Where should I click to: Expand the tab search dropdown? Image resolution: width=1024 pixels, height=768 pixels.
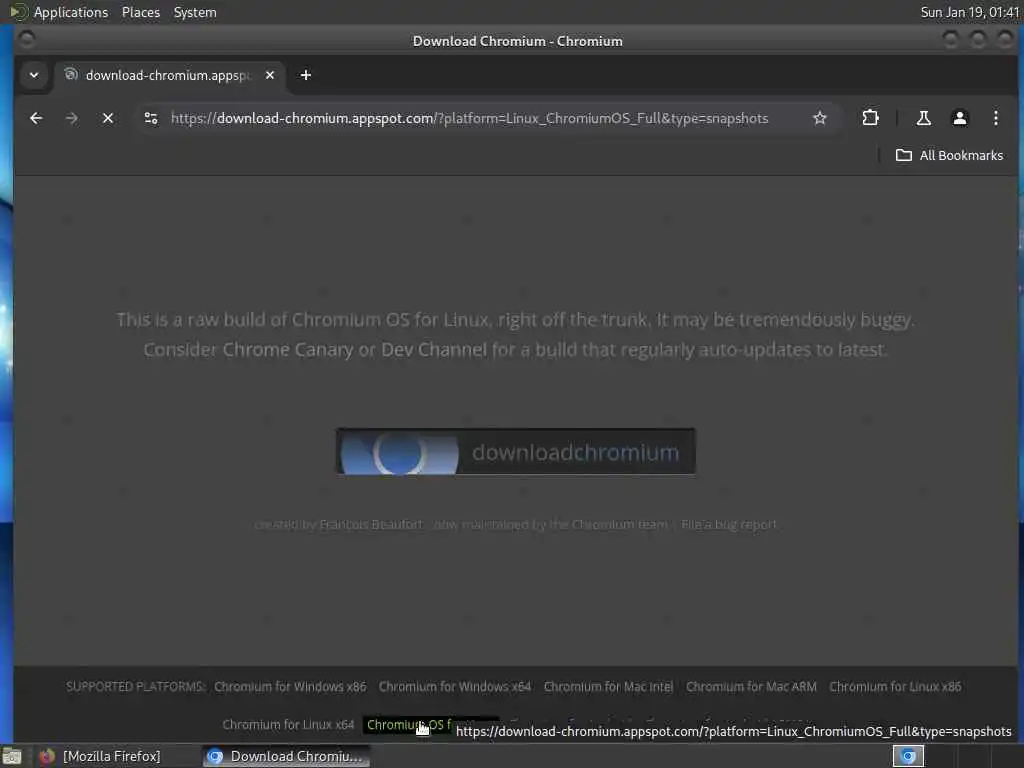(x=34, y=75)
